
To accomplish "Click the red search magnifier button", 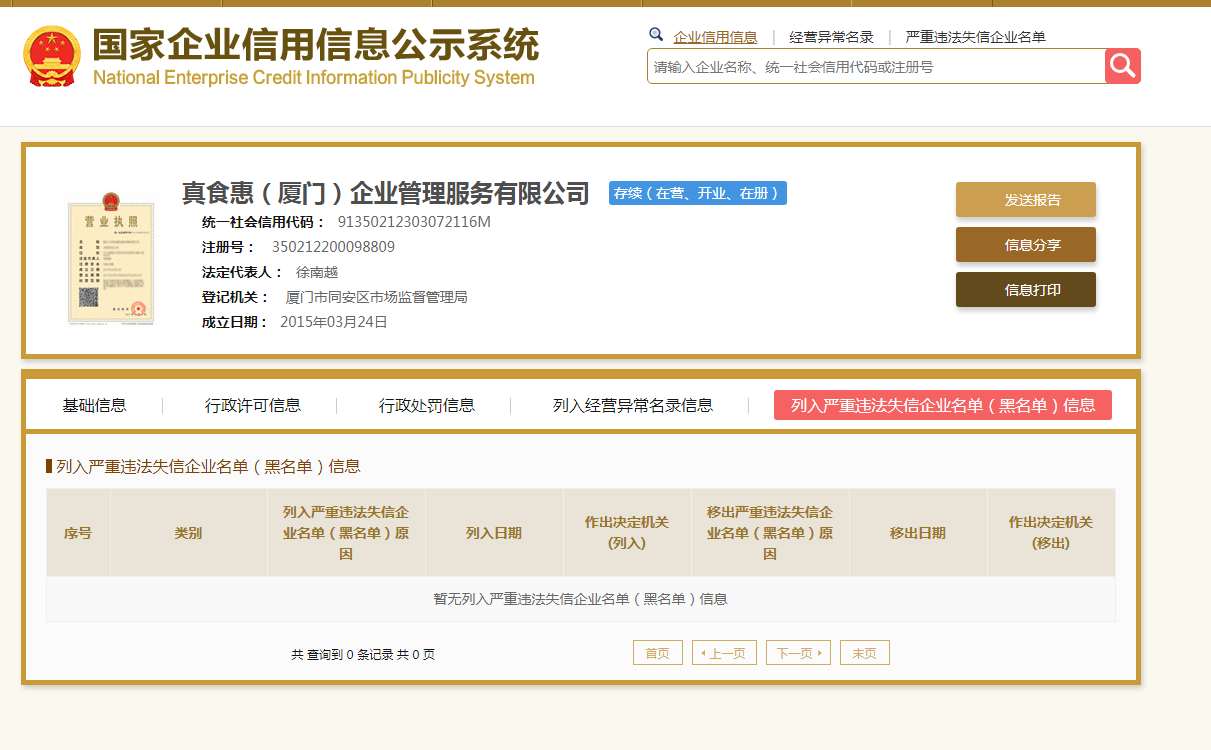I will coord(1122,66).
